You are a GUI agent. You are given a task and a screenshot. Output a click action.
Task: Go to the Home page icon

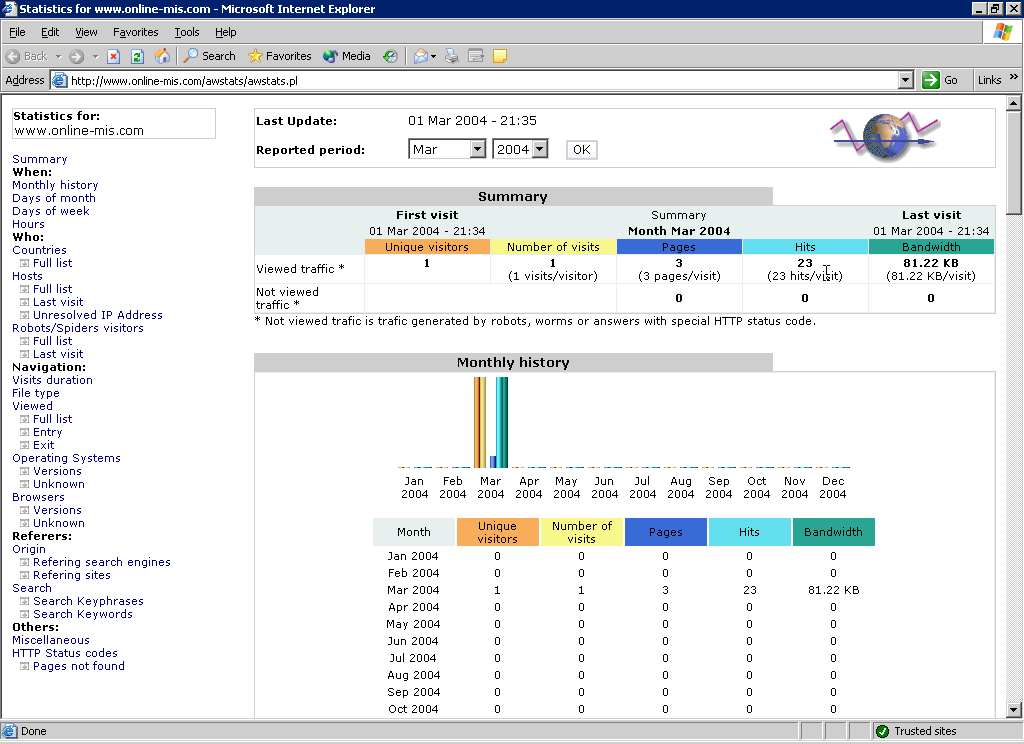pos(161,56)
